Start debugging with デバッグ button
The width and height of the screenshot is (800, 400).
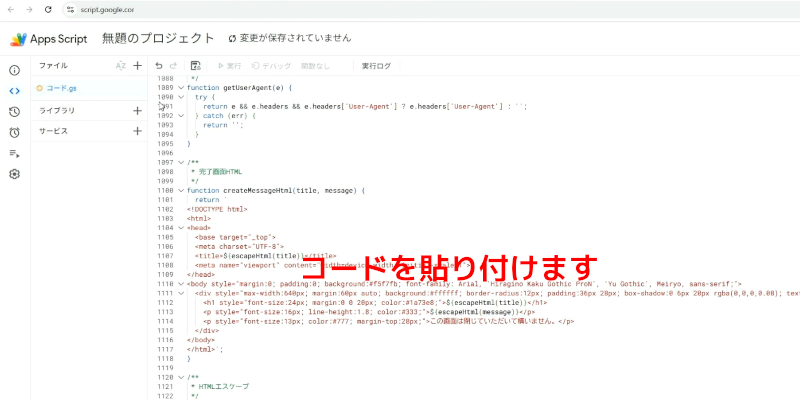(x=271, y=66)
